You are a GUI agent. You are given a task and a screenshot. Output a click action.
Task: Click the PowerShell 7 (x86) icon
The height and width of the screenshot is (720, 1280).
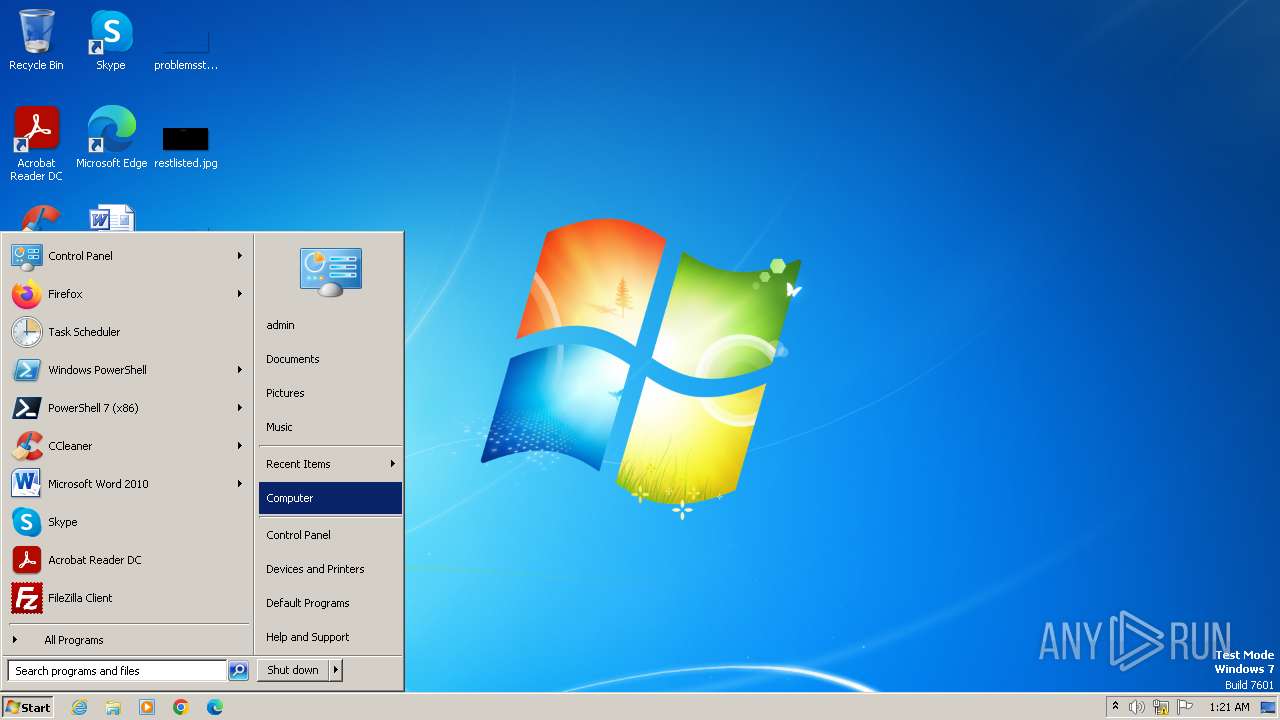click(x=27, y=408)
